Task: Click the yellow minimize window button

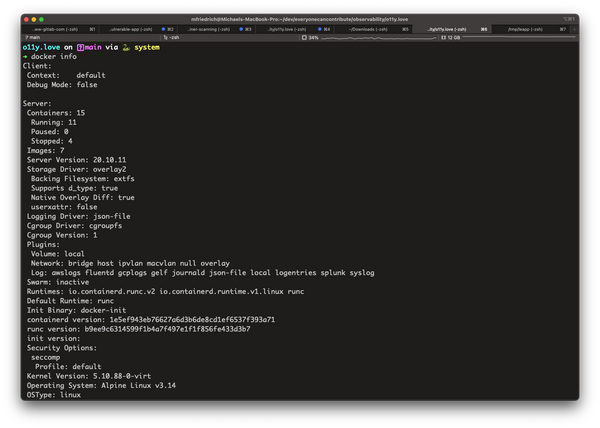Action: pyautogui.click(x=40, y=19)
